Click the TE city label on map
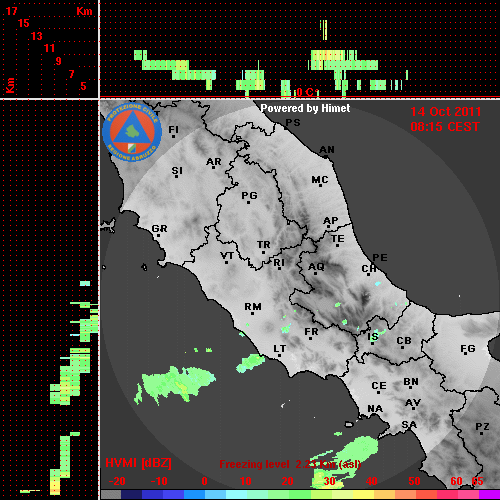This screenshot has width=500, height=500. pyautogui.click(x=338, y=239)
